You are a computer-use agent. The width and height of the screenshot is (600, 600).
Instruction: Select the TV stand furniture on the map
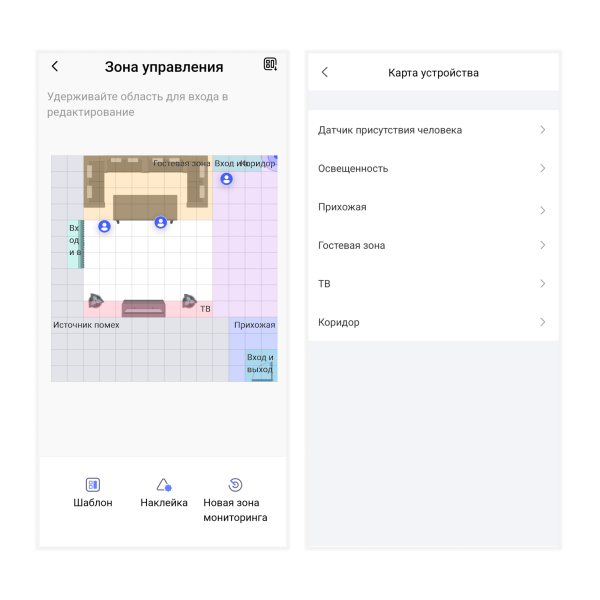(x=143, y=308)
